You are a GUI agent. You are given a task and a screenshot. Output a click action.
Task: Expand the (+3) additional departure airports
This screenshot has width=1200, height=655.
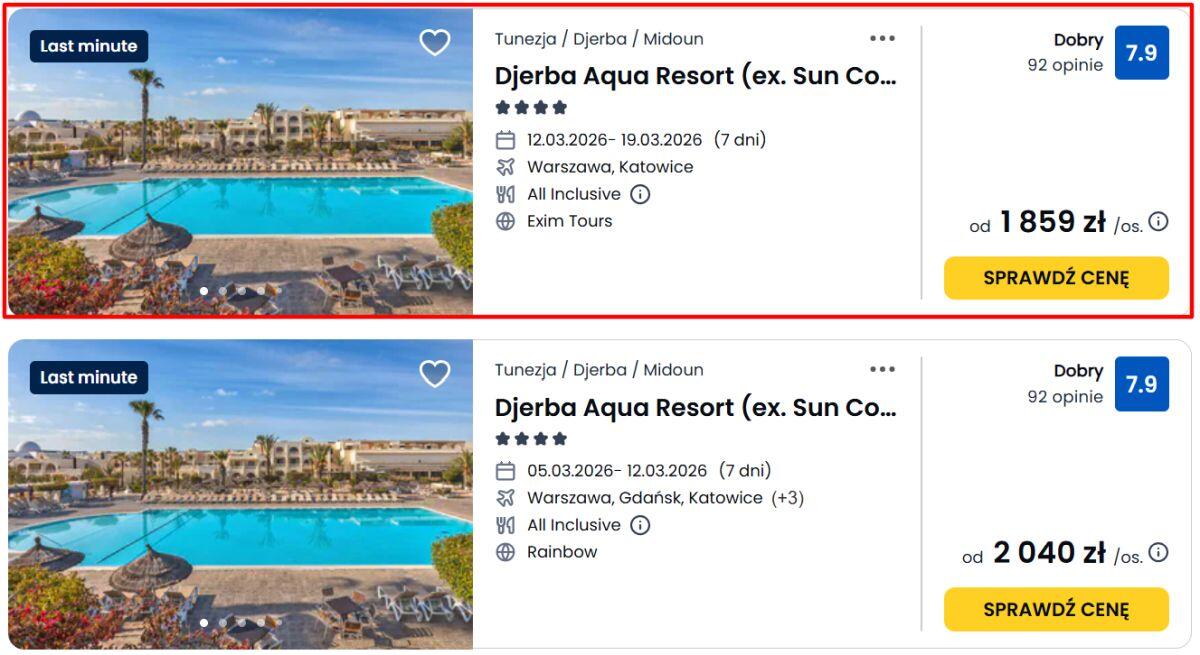(787, 498)
